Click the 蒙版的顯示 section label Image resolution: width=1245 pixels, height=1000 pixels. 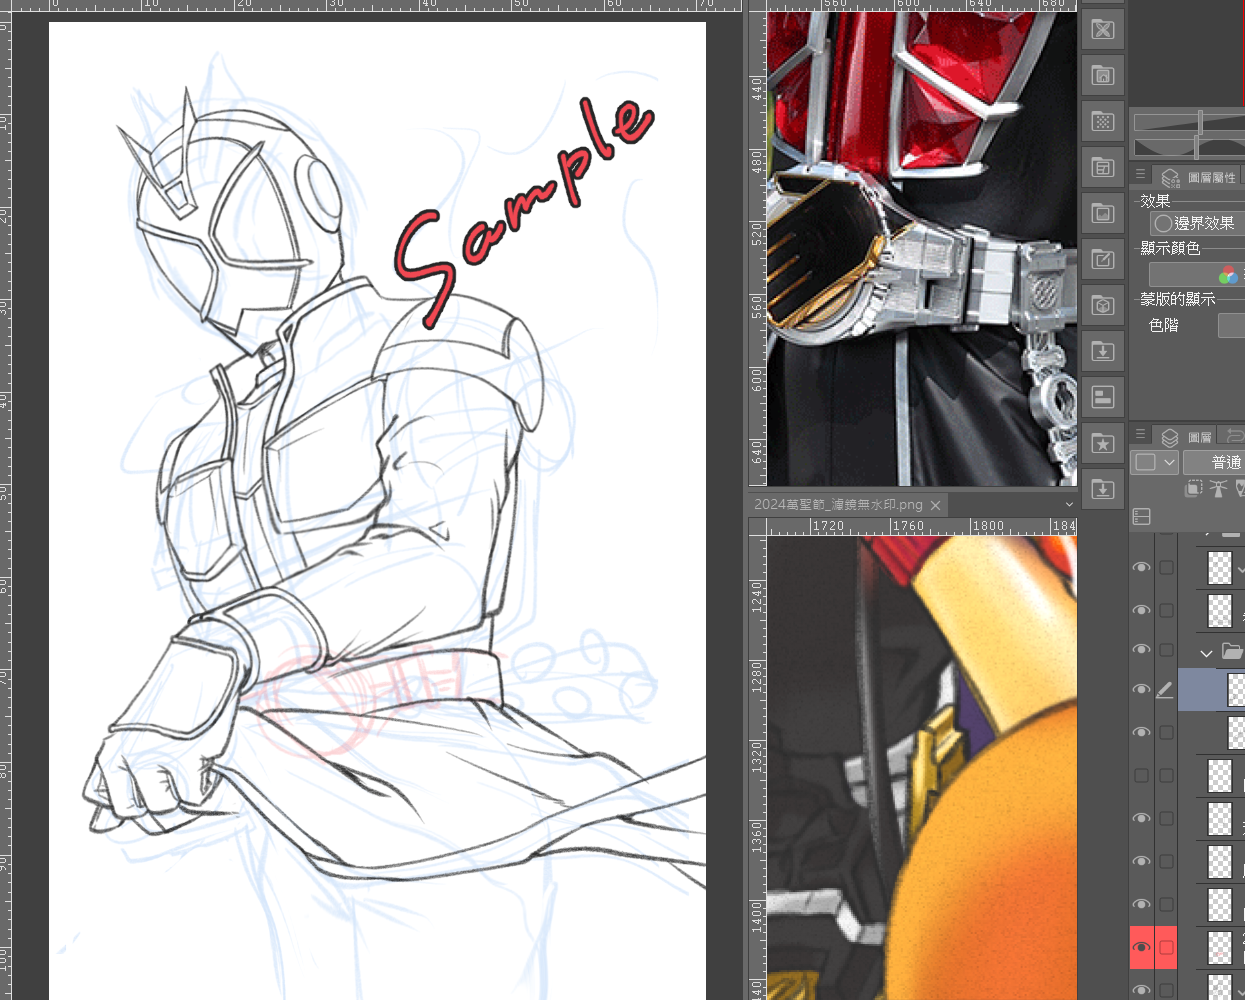click(x=1178, y=299)
